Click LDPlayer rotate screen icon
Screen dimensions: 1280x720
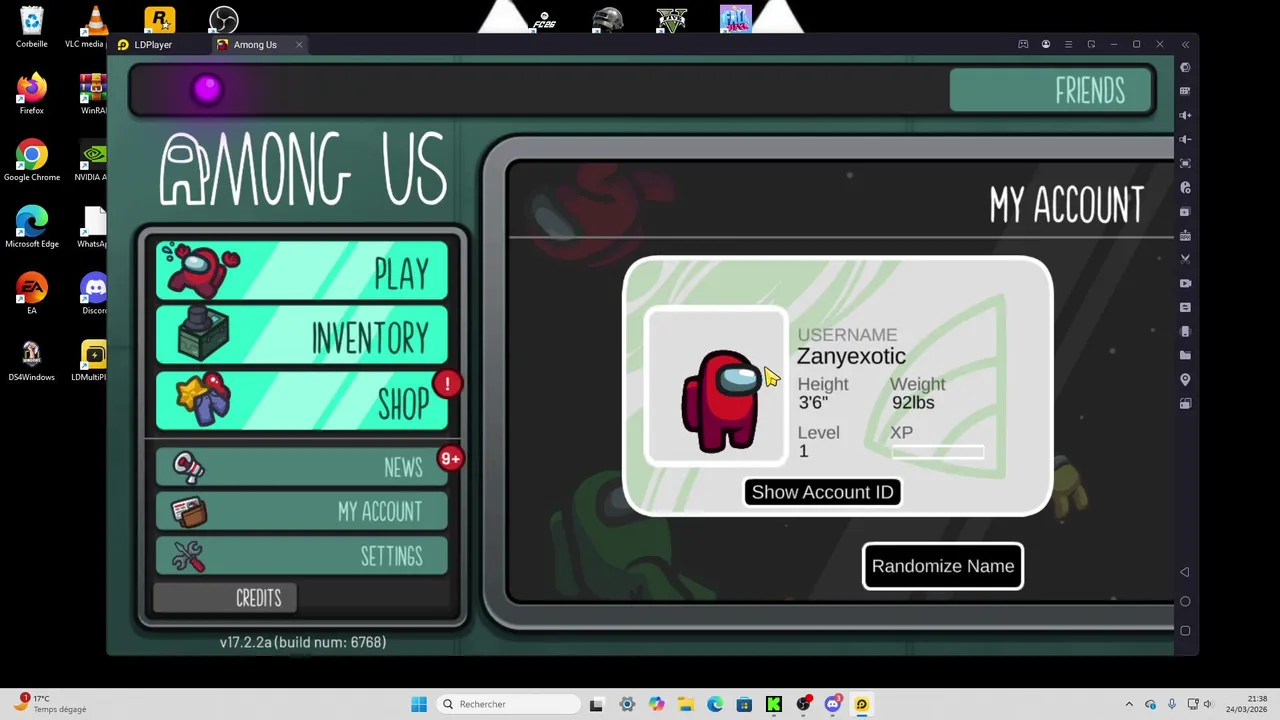pyautogui.click(x=1185, y=404)
